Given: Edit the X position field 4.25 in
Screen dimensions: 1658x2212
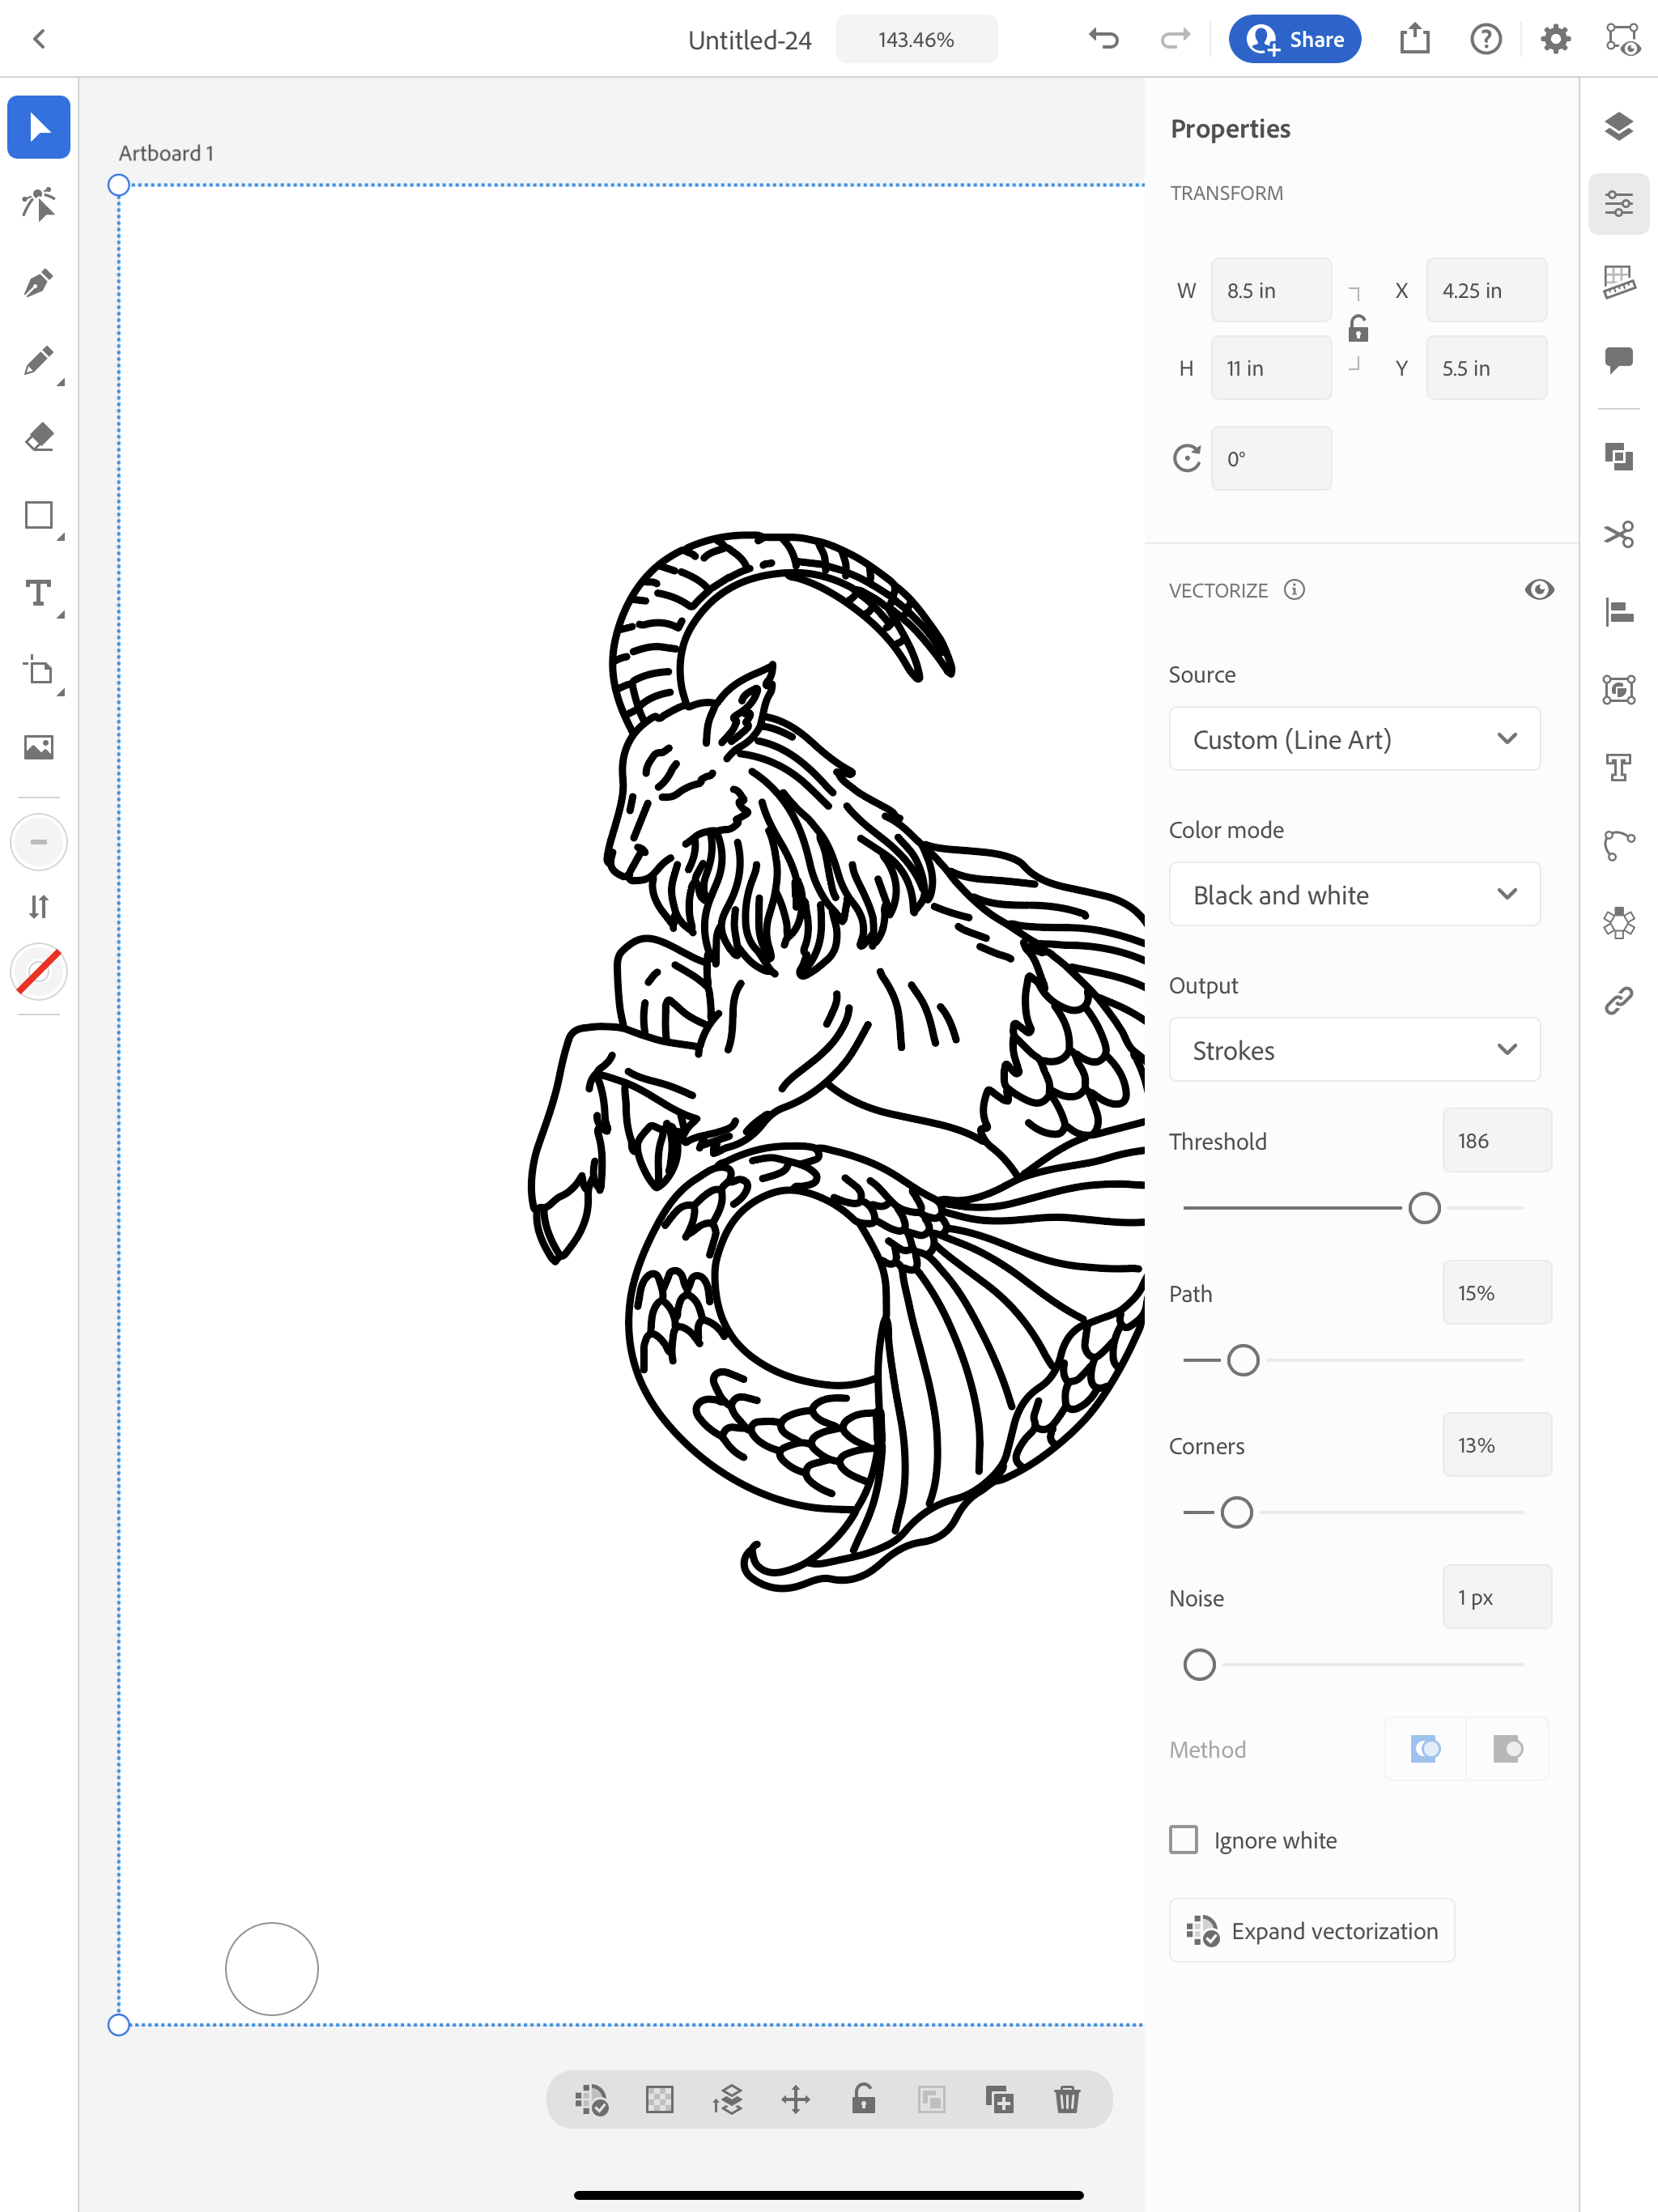Looking at the screenshot, I should tap(1486, 290).
